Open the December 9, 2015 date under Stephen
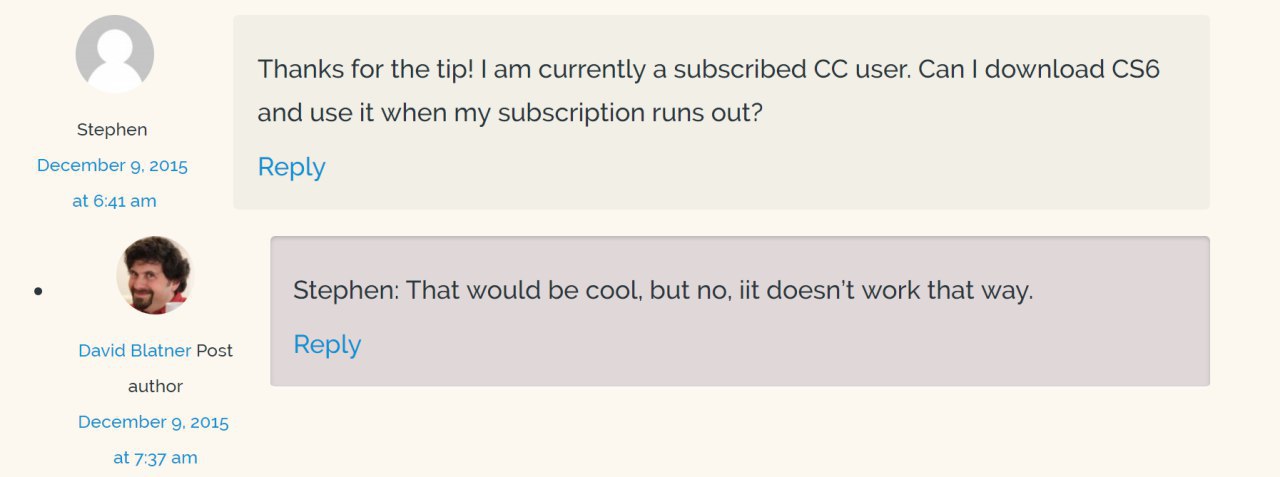The image size is (1280, 477). pyautogui.click(x=112, y=165)
